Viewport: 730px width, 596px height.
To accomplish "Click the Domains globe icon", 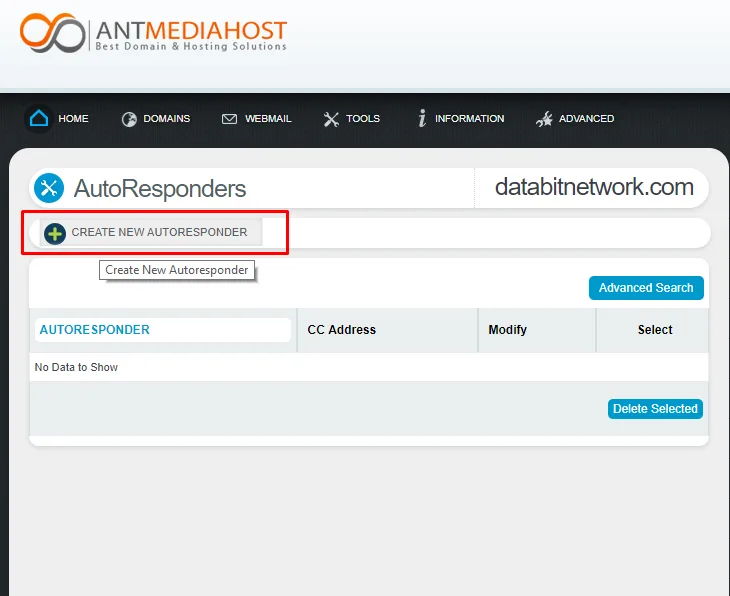I will tap(129, 119).
